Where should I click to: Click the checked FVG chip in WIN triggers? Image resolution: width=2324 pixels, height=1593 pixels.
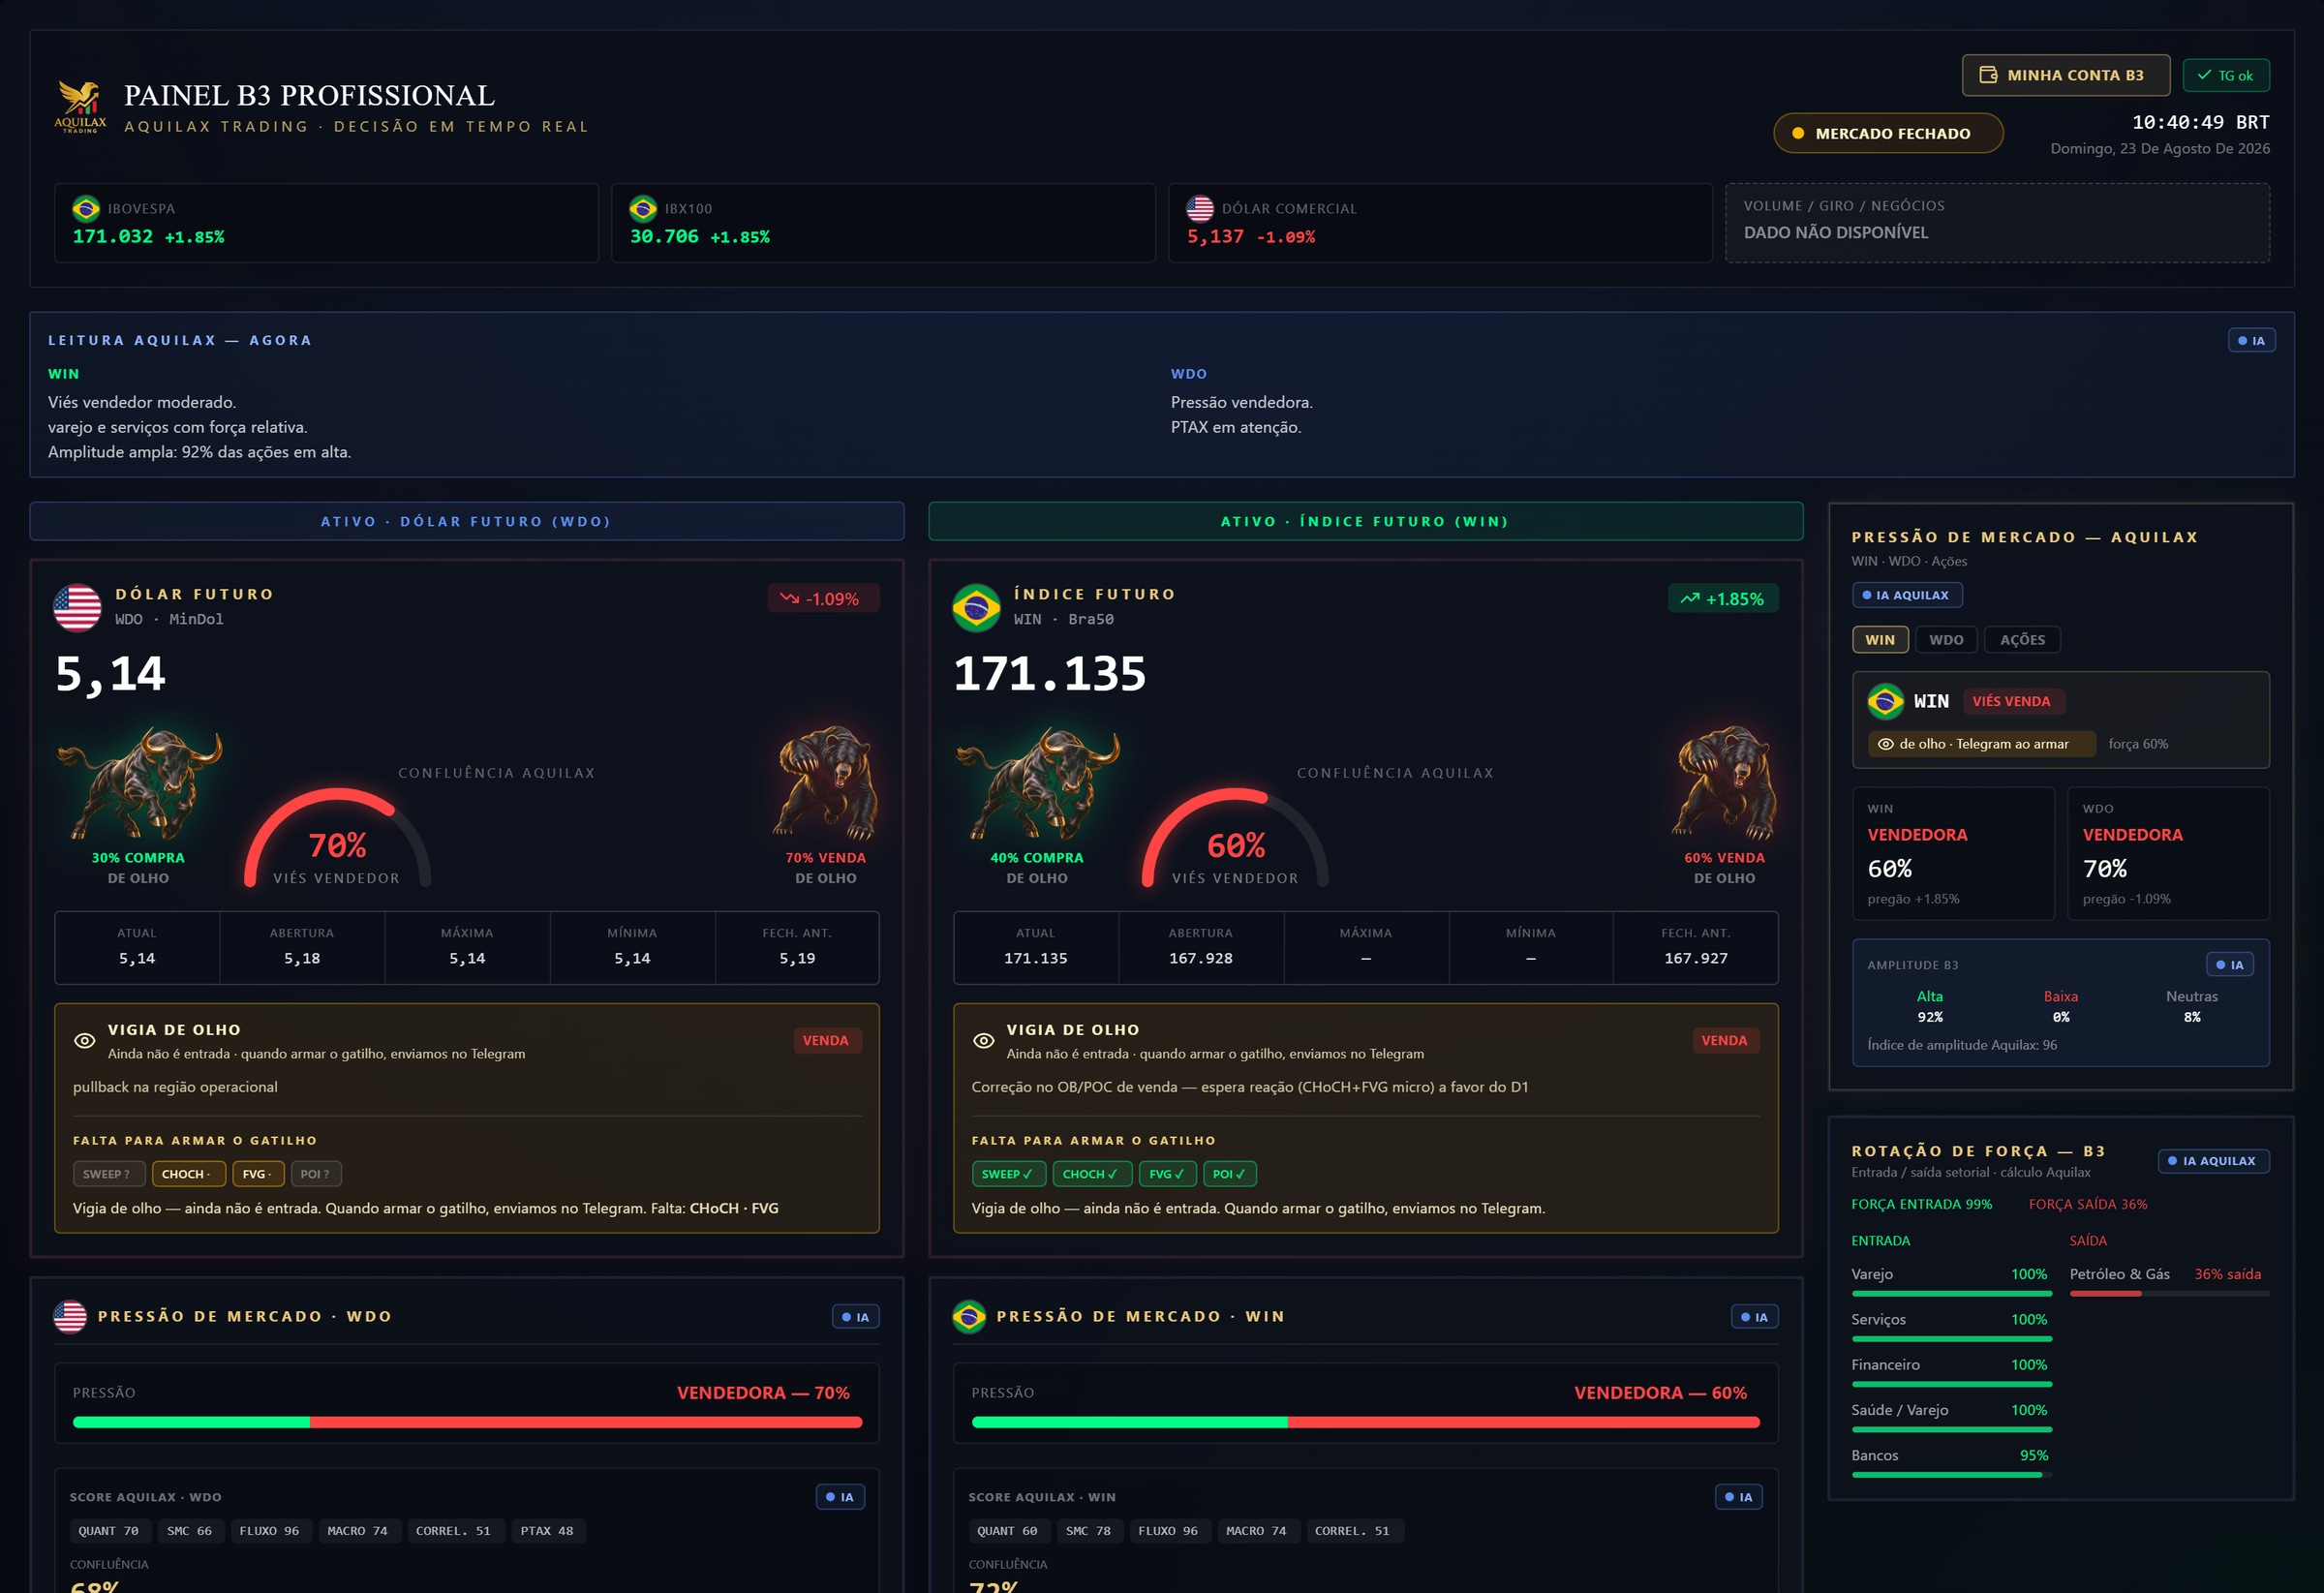coord(1168,1174)
